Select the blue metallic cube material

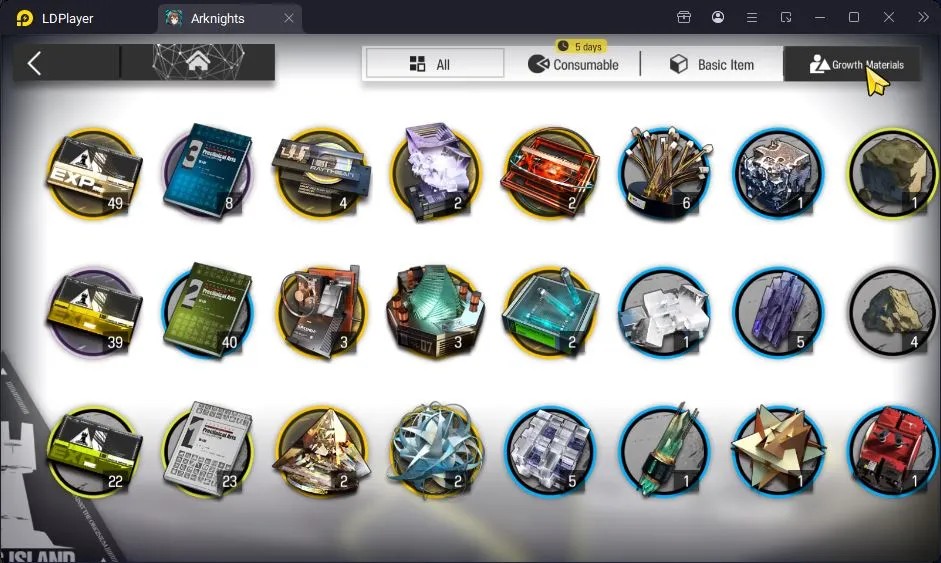(778, 173)
